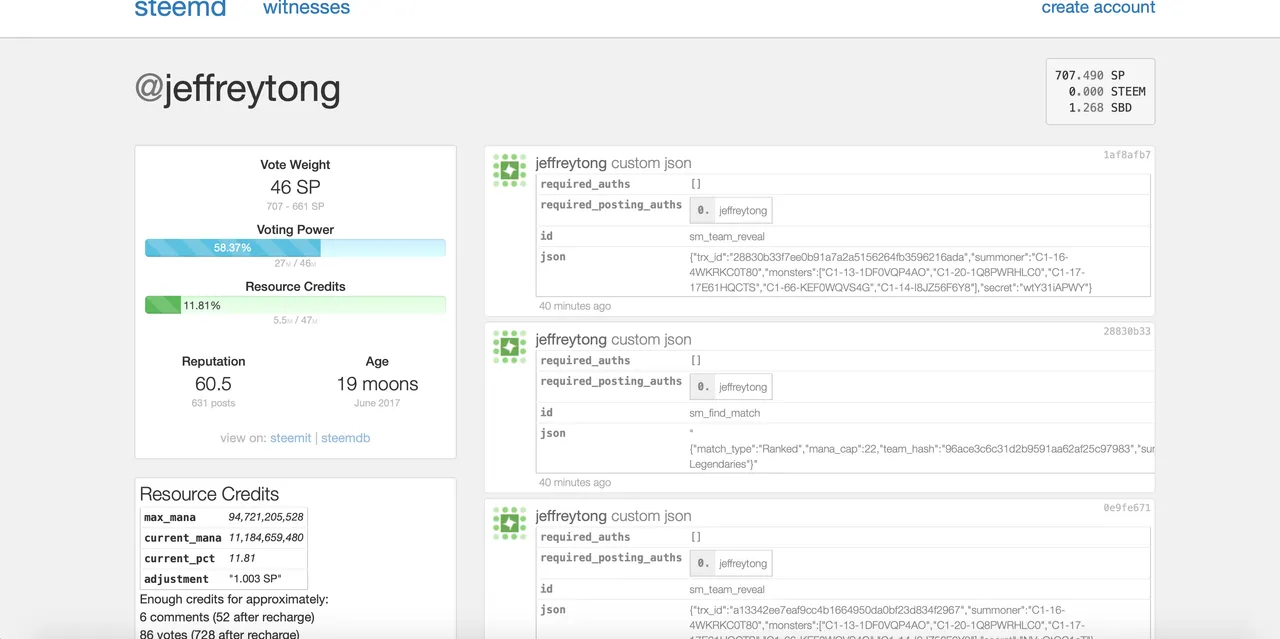The height and width of the screenshot is (639, 1280).
Task: Click sm_team_reveal id in the first transaction
Action: click(727, 236)
